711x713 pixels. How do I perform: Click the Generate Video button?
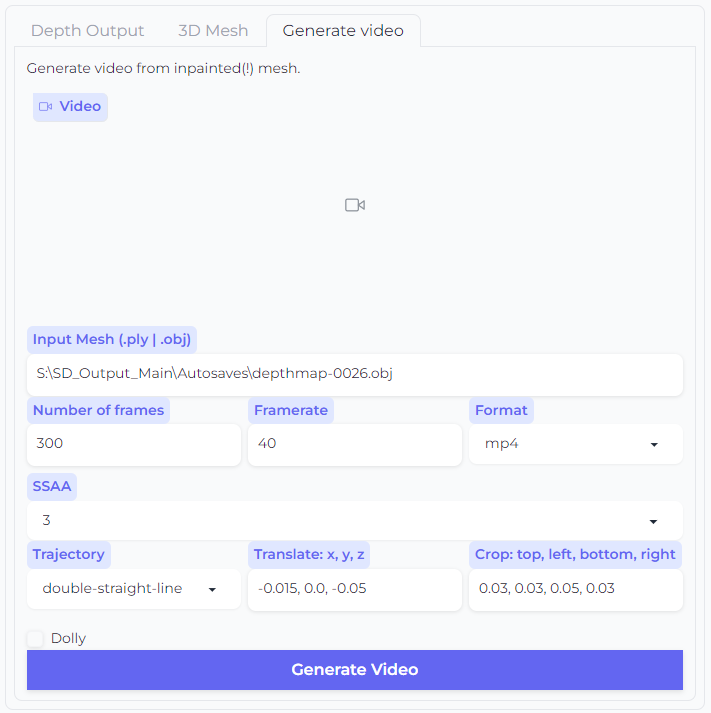point(355,670)
